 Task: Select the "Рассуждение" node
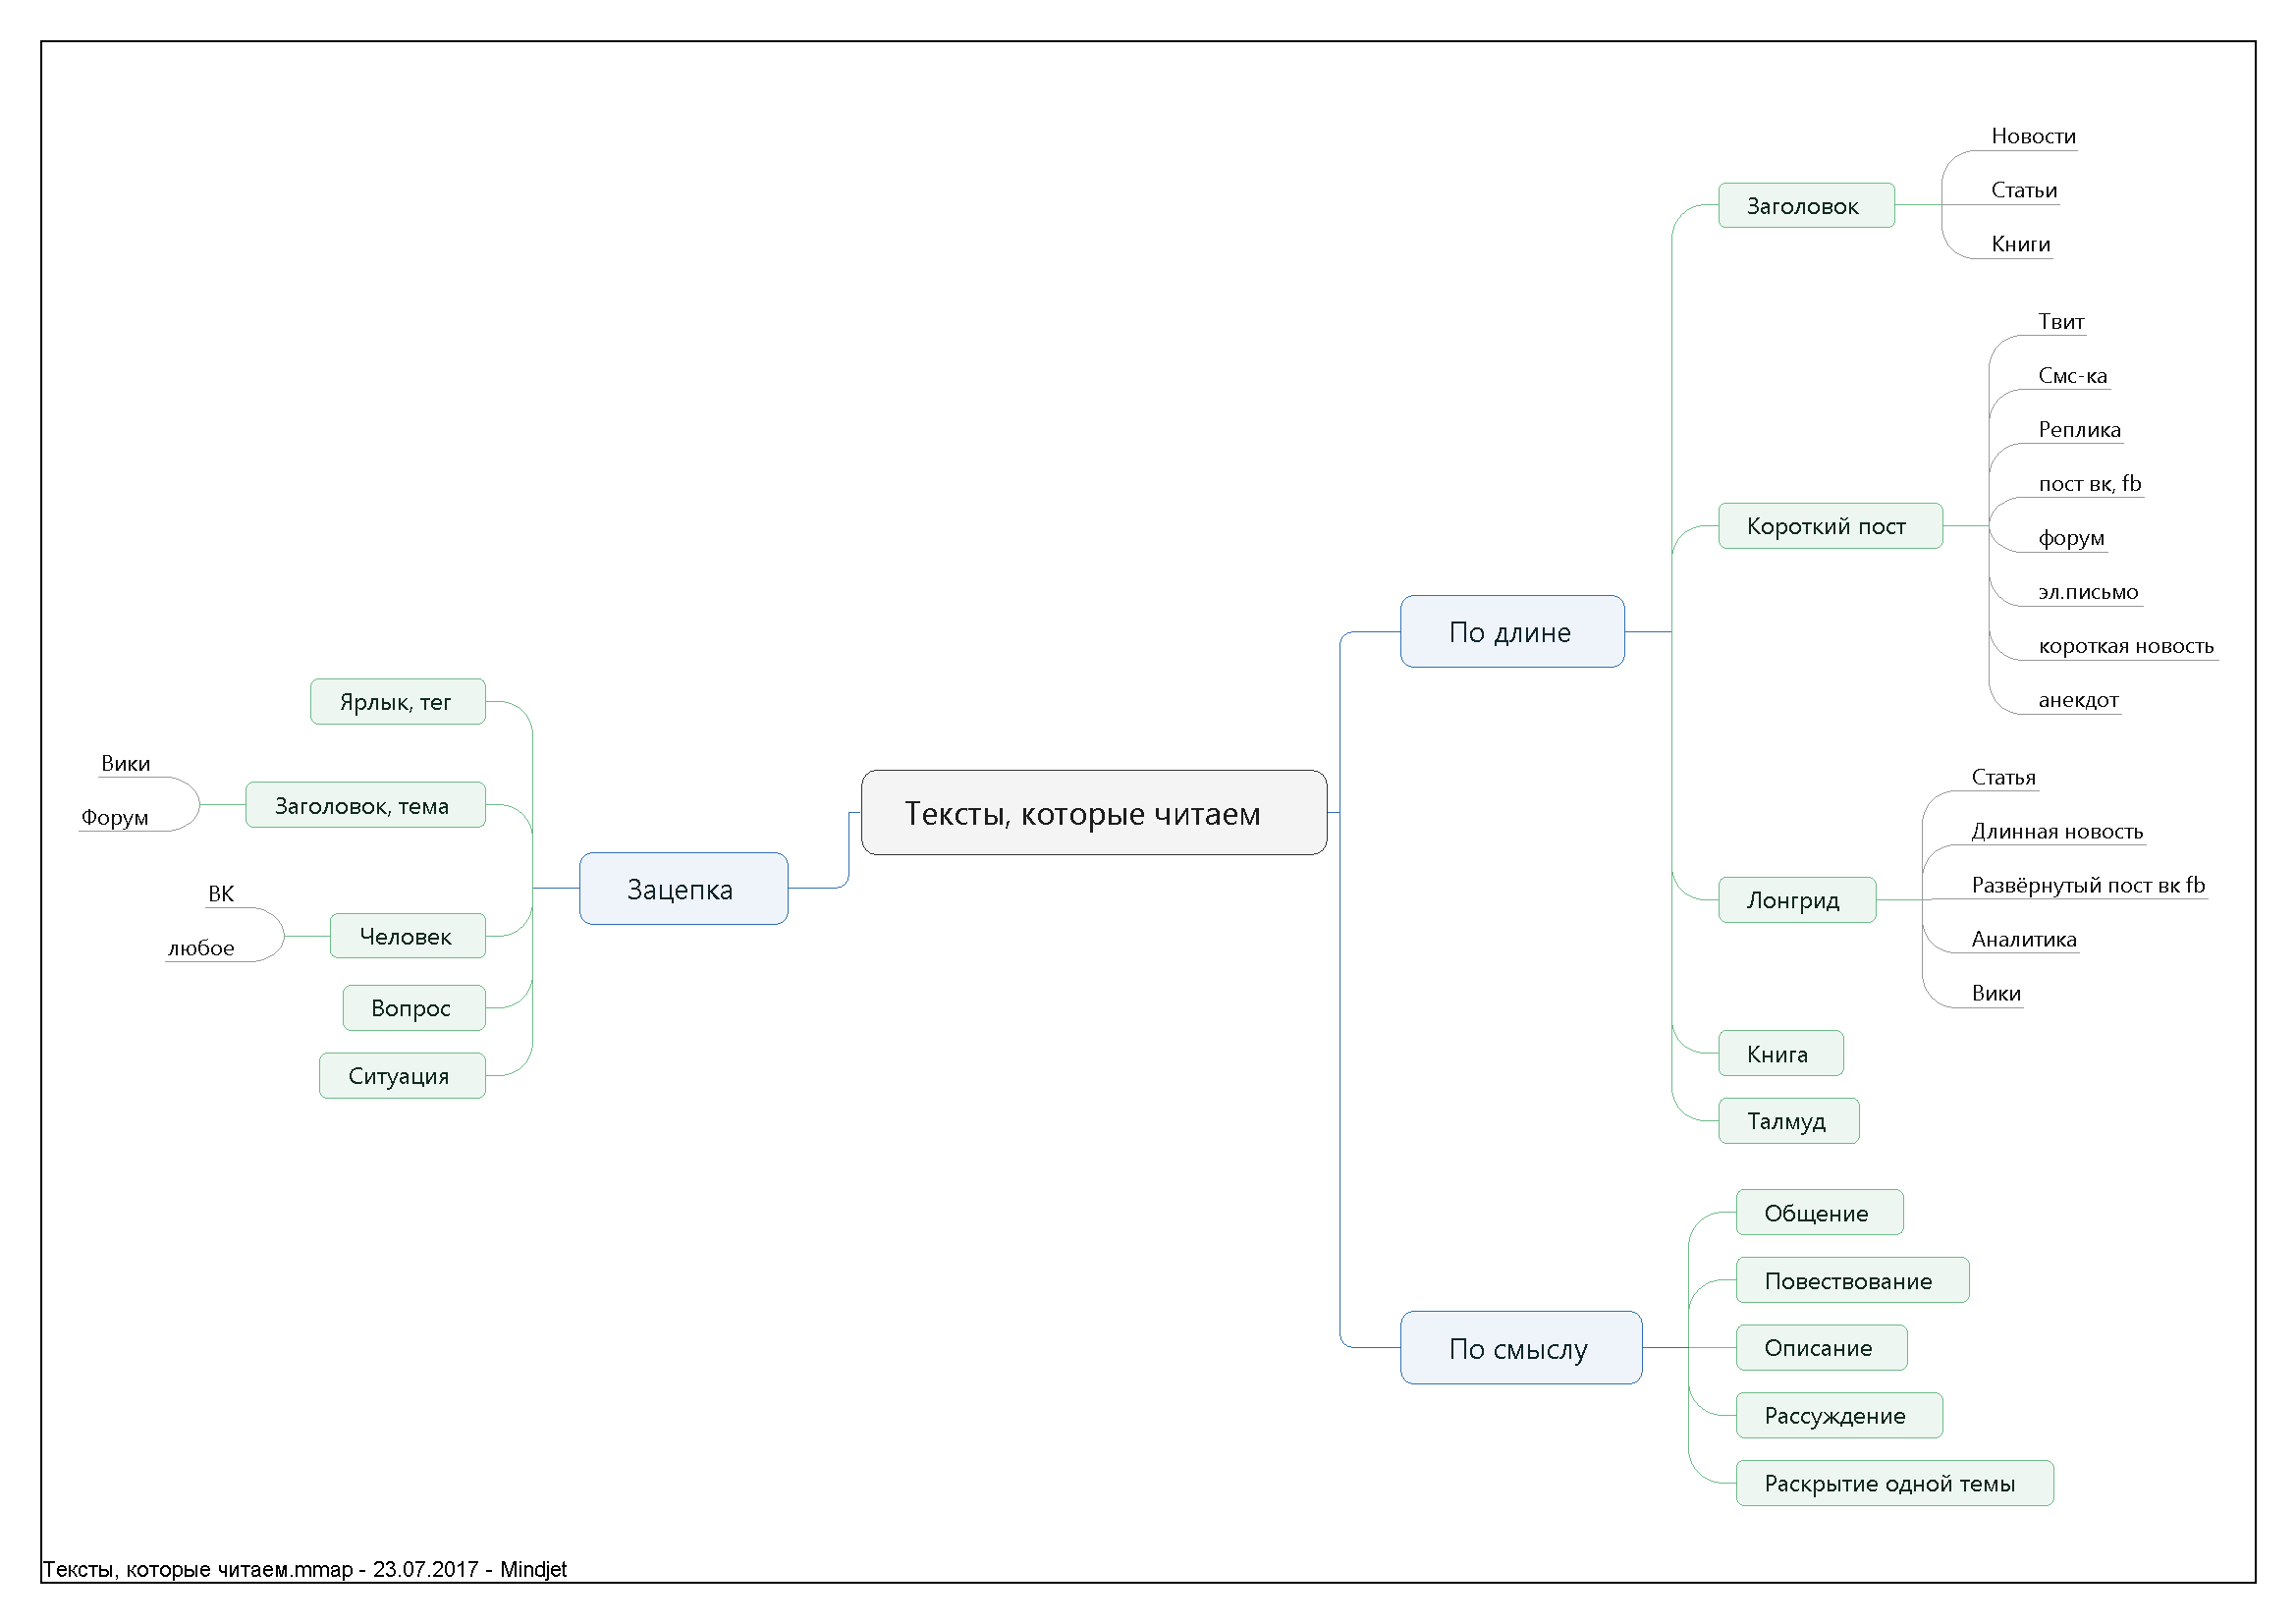(x=1838, y=1416)
